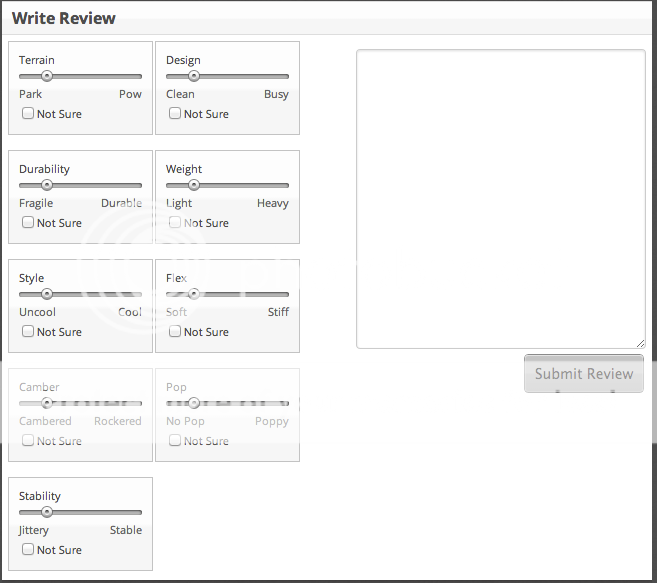This screenshot has width=657, height=583.
Task: Click the Design slider handle
Action: (x=194, y=76)
